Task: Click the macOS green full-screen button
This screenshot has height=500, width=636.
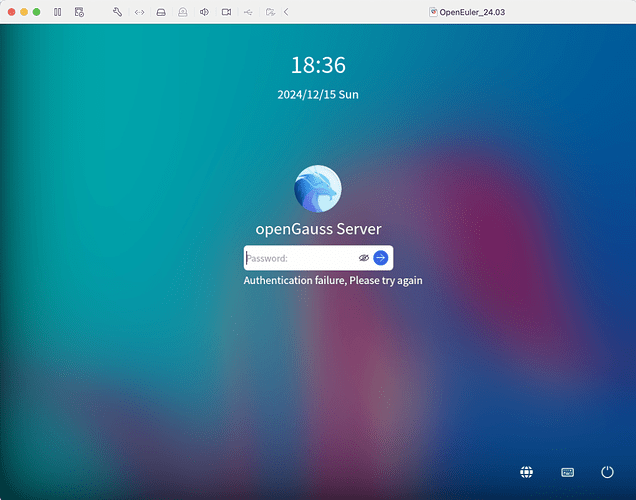Action: click(37, 12)
